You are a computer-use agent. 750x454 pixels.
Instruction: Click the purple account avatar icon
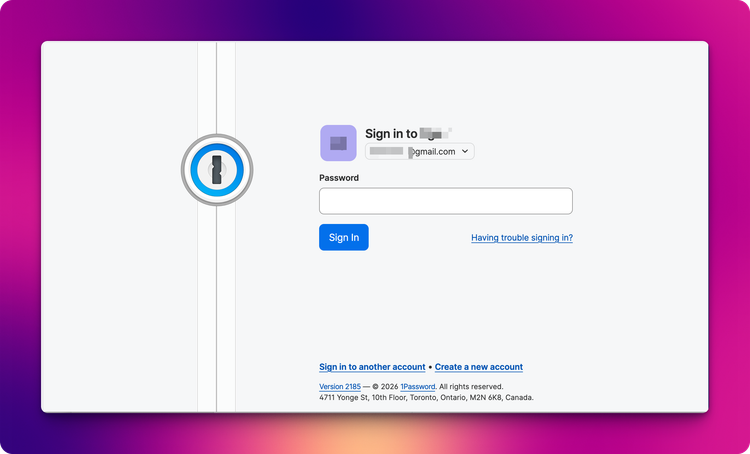[338, 143]
